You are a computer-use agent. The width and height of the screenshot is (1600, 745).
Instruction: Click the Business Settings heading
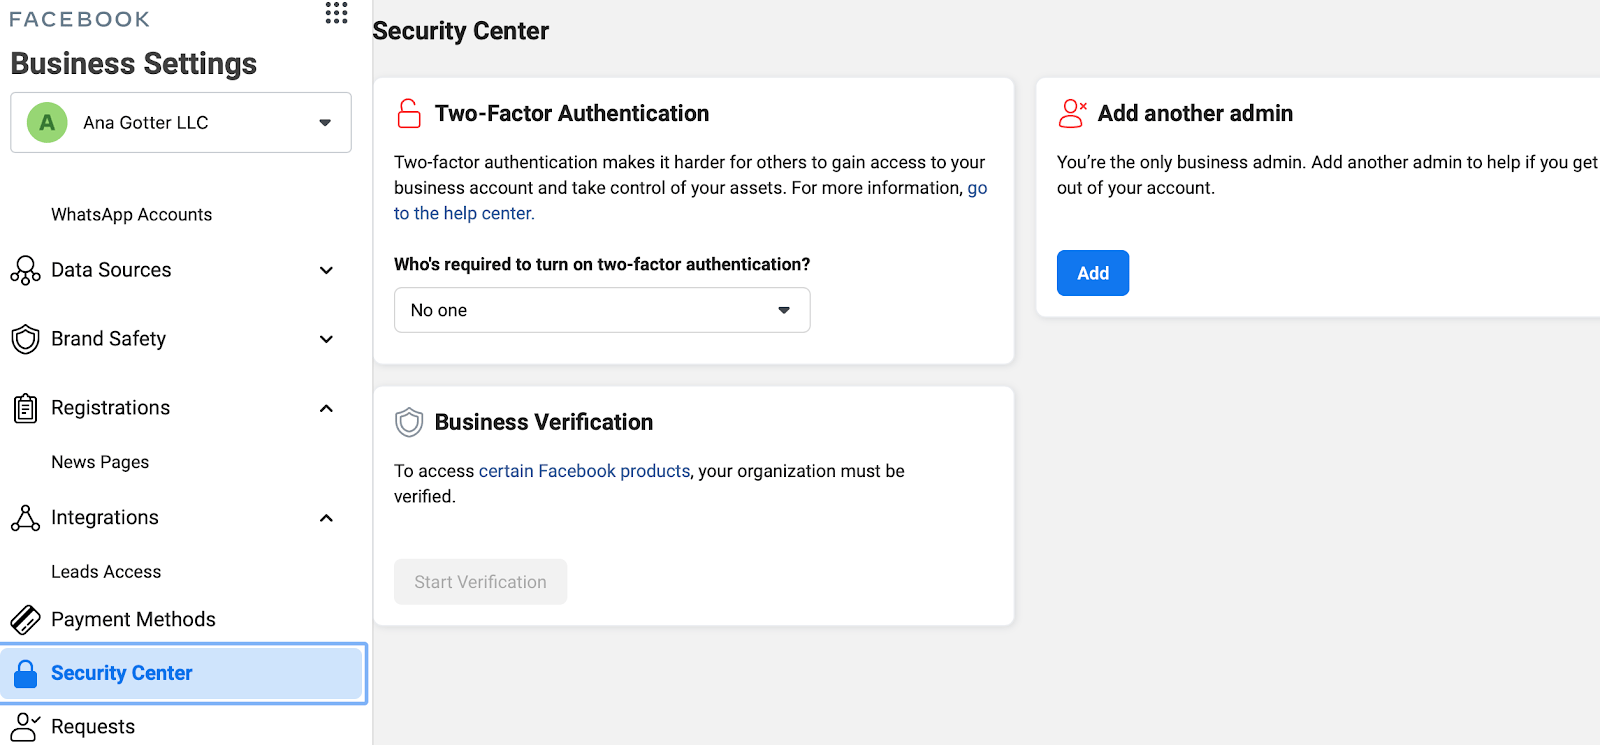click(134, 64)
